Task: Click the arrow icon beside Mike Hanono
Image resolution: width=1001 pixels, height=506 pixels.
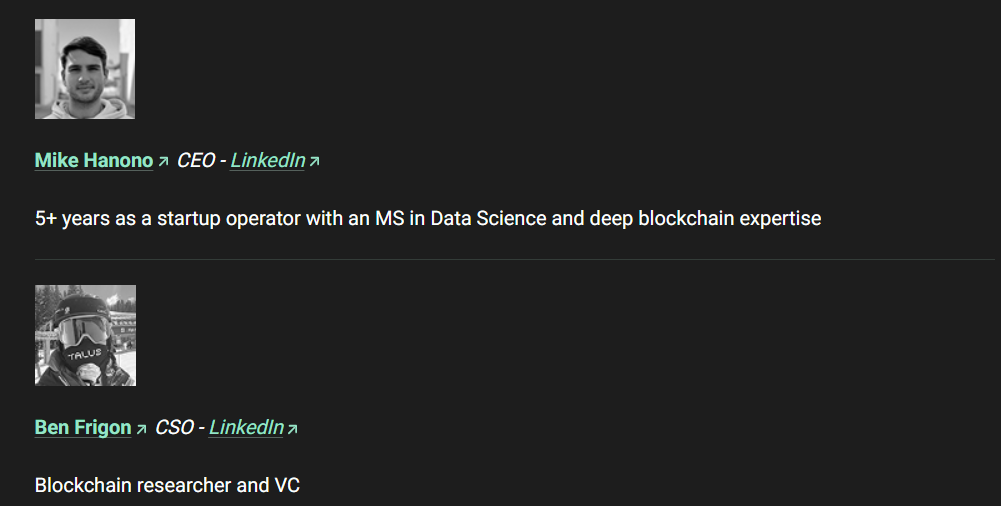Action: coord(163,161)
